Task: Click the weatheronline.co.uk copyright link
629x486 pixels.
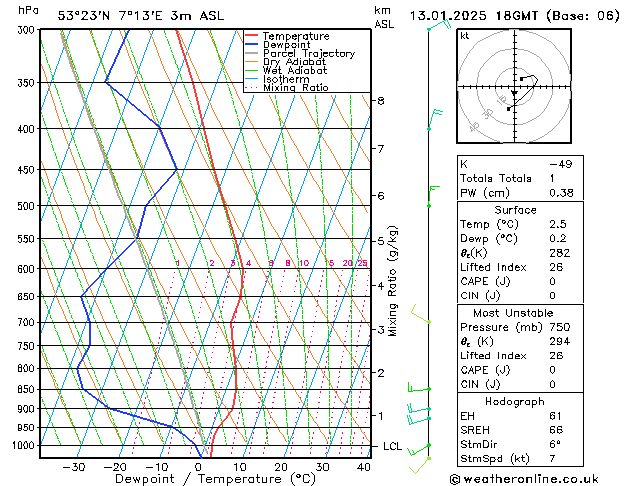Action: point(524,479)
